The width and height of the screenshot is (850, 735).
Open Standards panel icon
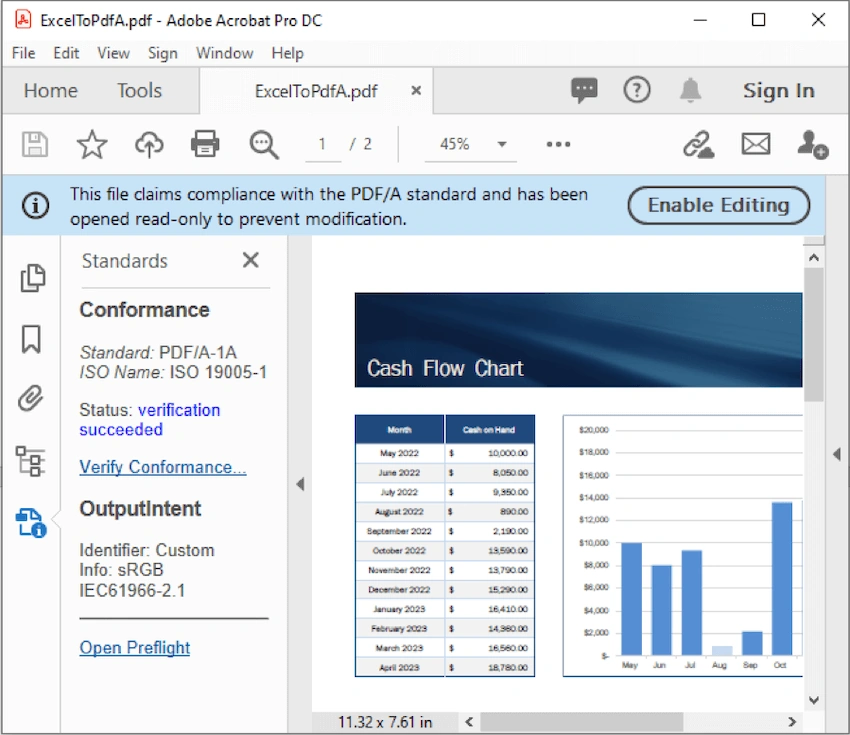pos(31,523)
